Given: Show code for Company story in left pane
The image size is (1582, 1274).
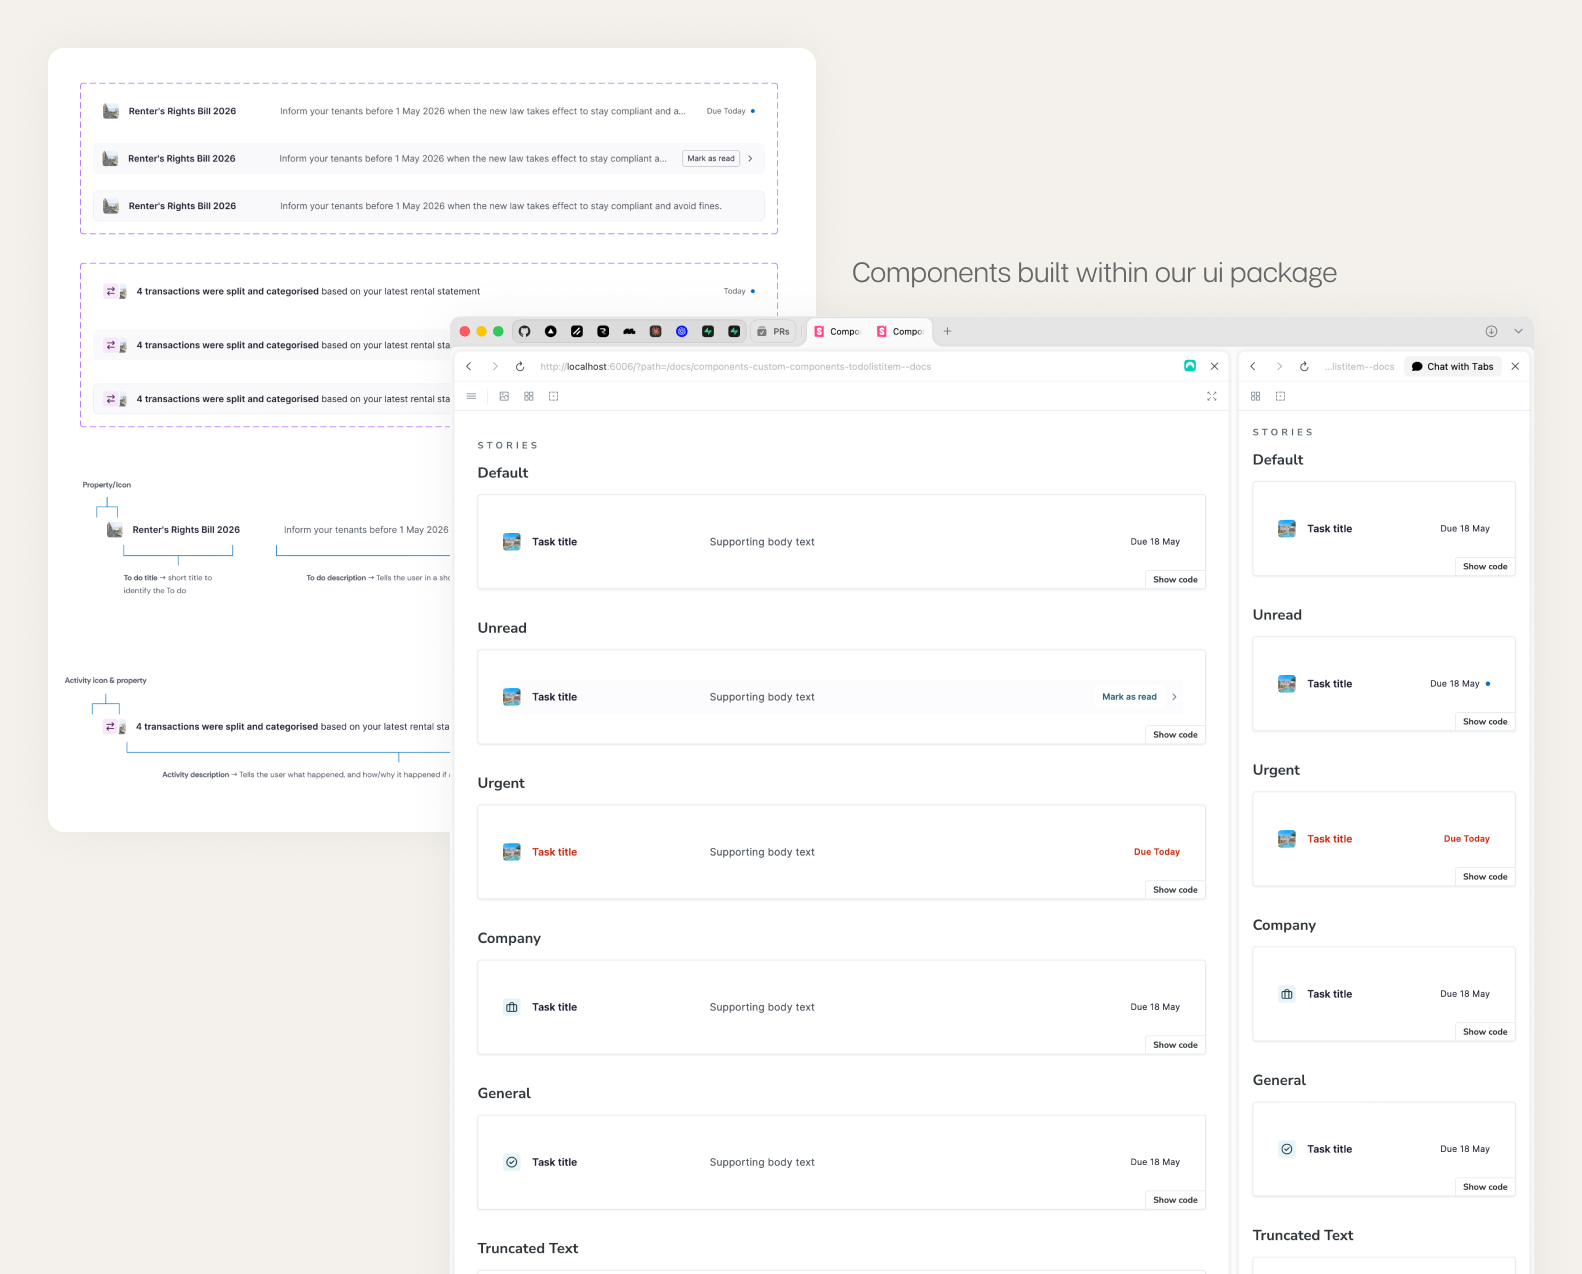Looking at the screenshot, I should coord(1175,1045).
